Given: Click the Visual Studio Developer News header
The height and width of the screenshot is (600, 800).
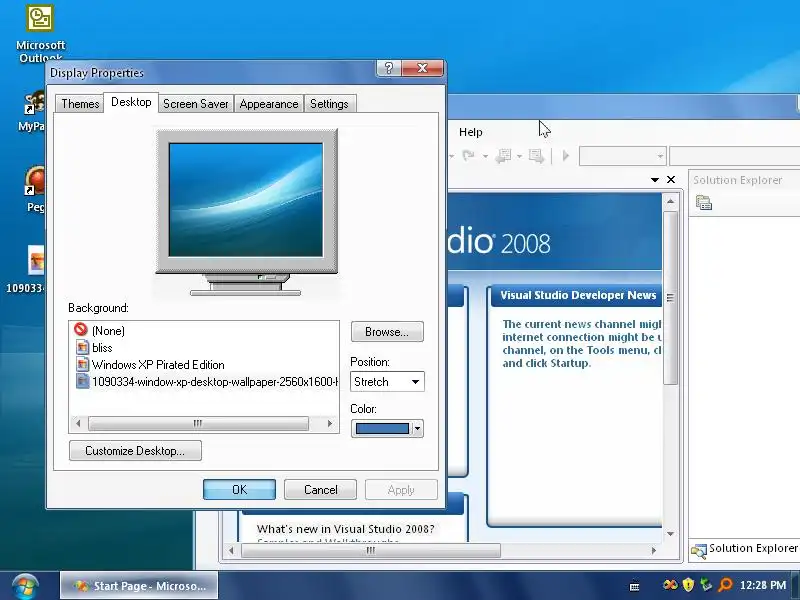Looking at the screenshot, I should 578,295.
